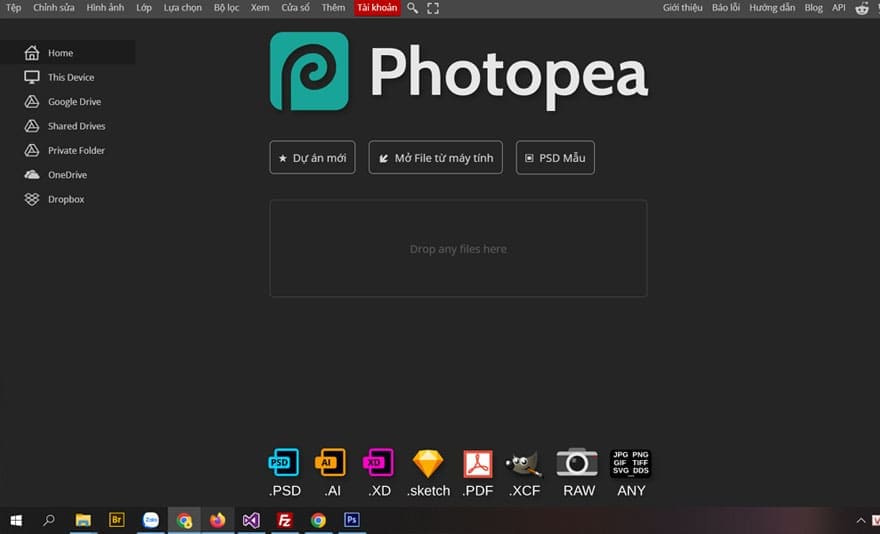Open File Explorer from the taskbar

pyautogui.click(x=83, y=521)
